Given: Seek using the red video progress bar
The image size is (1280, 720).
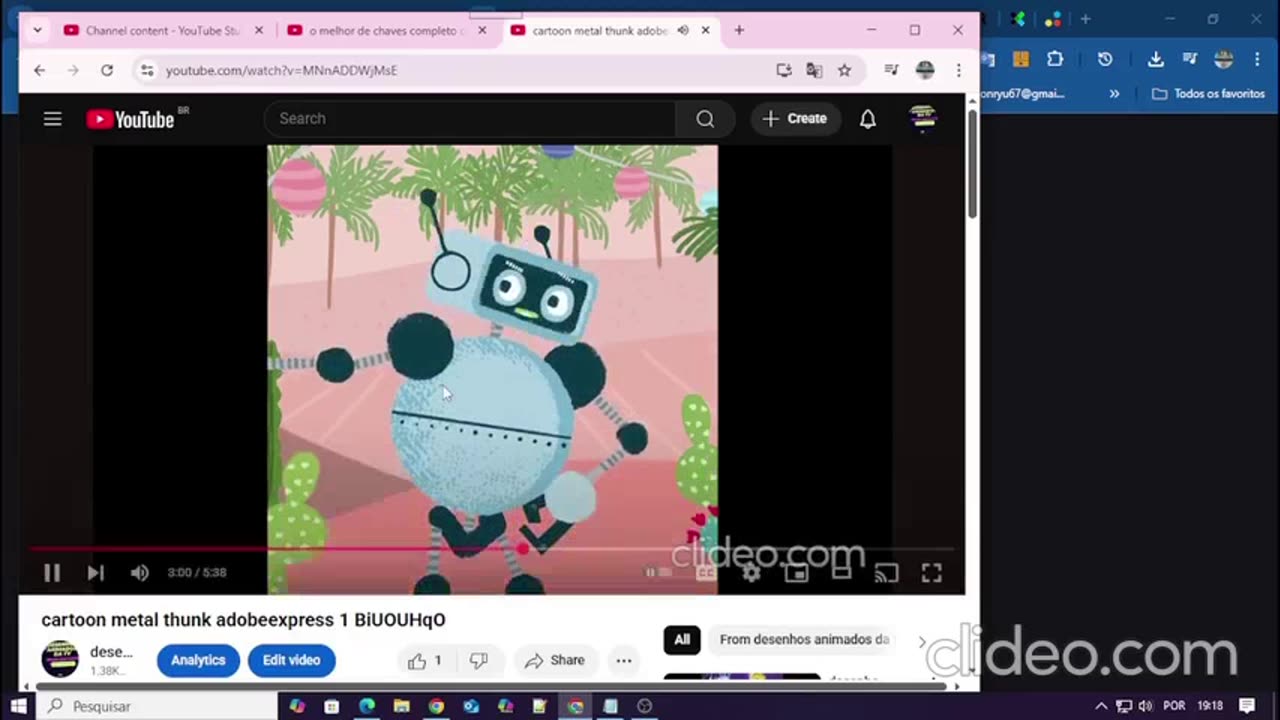Looking at the screenshot, I should (x=490, y=548).
